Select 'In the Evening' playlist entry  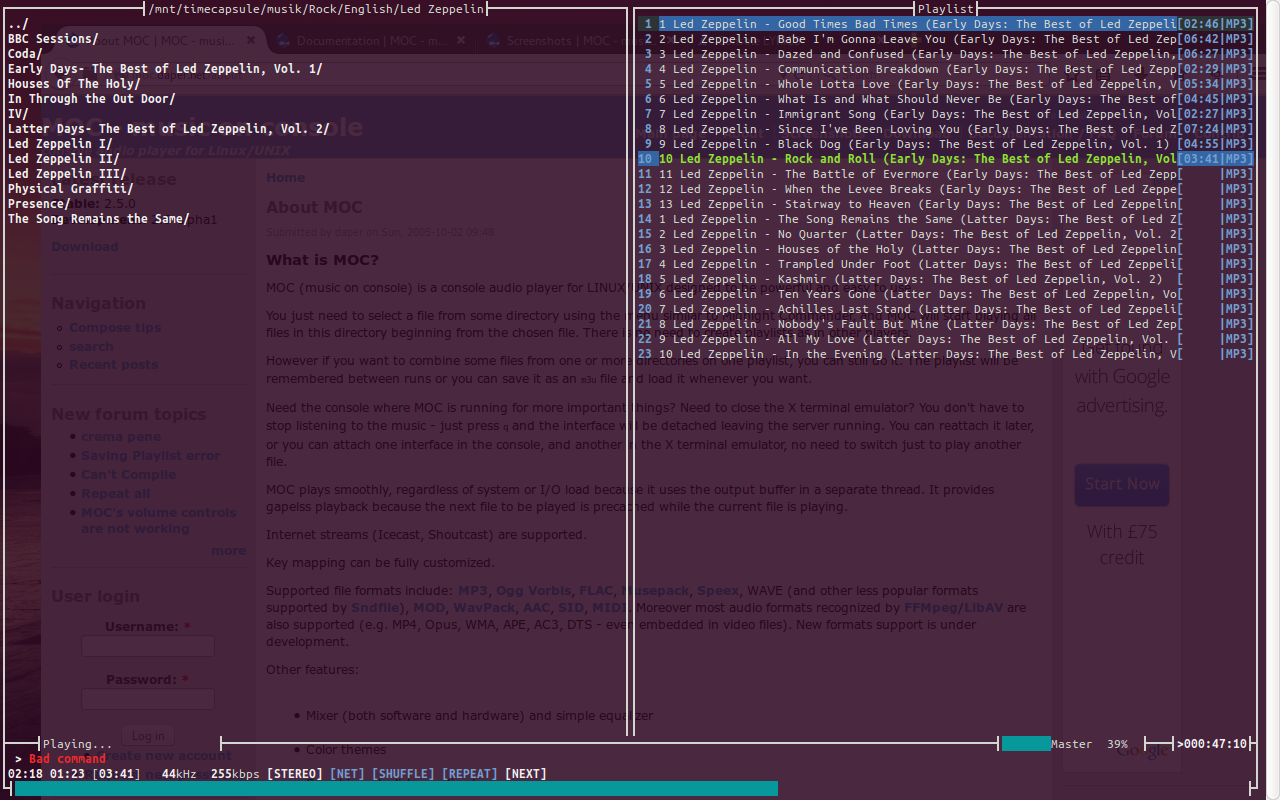click(945, 354)
